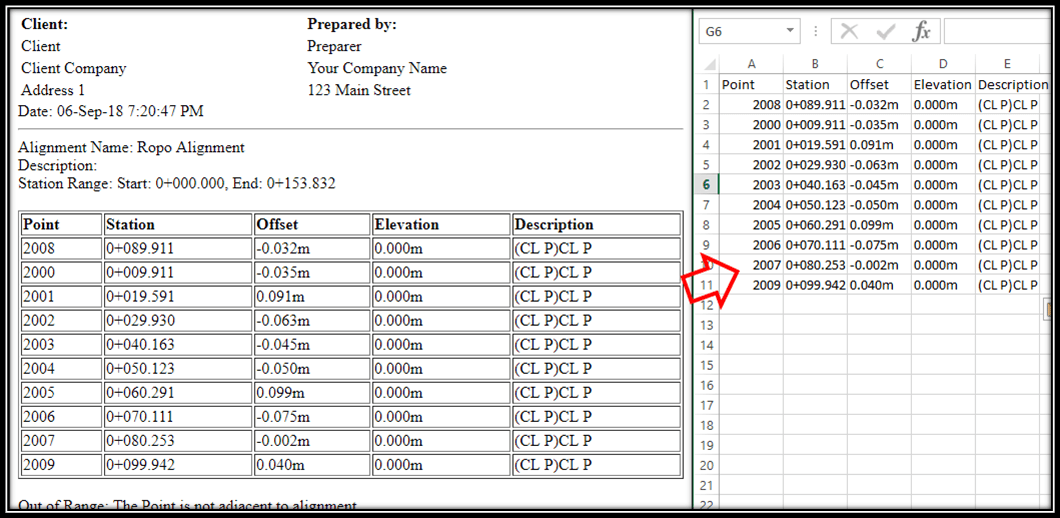Select row 20 header in Excel

707,465
